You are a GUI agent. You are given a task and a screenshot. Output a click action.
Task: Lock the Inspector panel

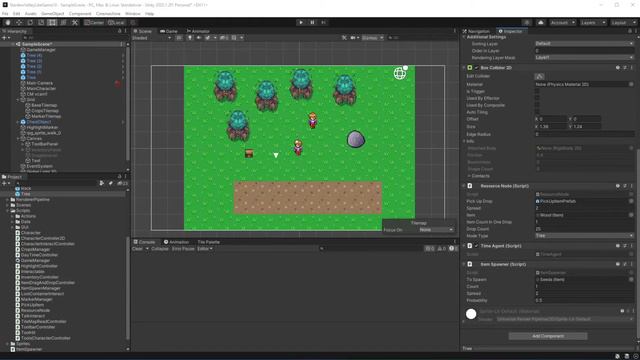coord(629,31)
